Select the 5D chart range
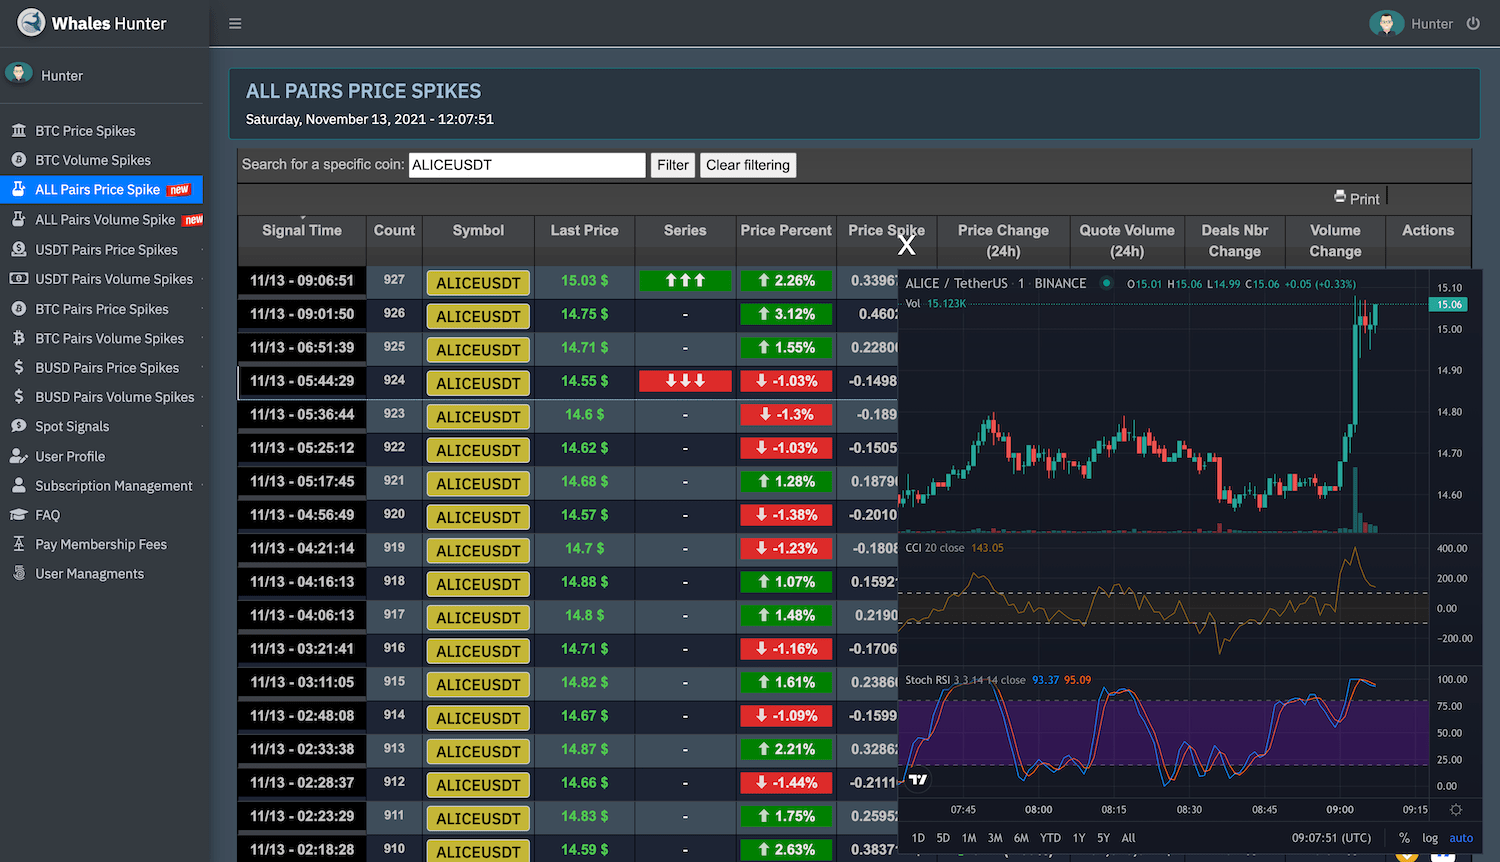The height and width of the screenshot is (862, 1500). coord(943,838)
